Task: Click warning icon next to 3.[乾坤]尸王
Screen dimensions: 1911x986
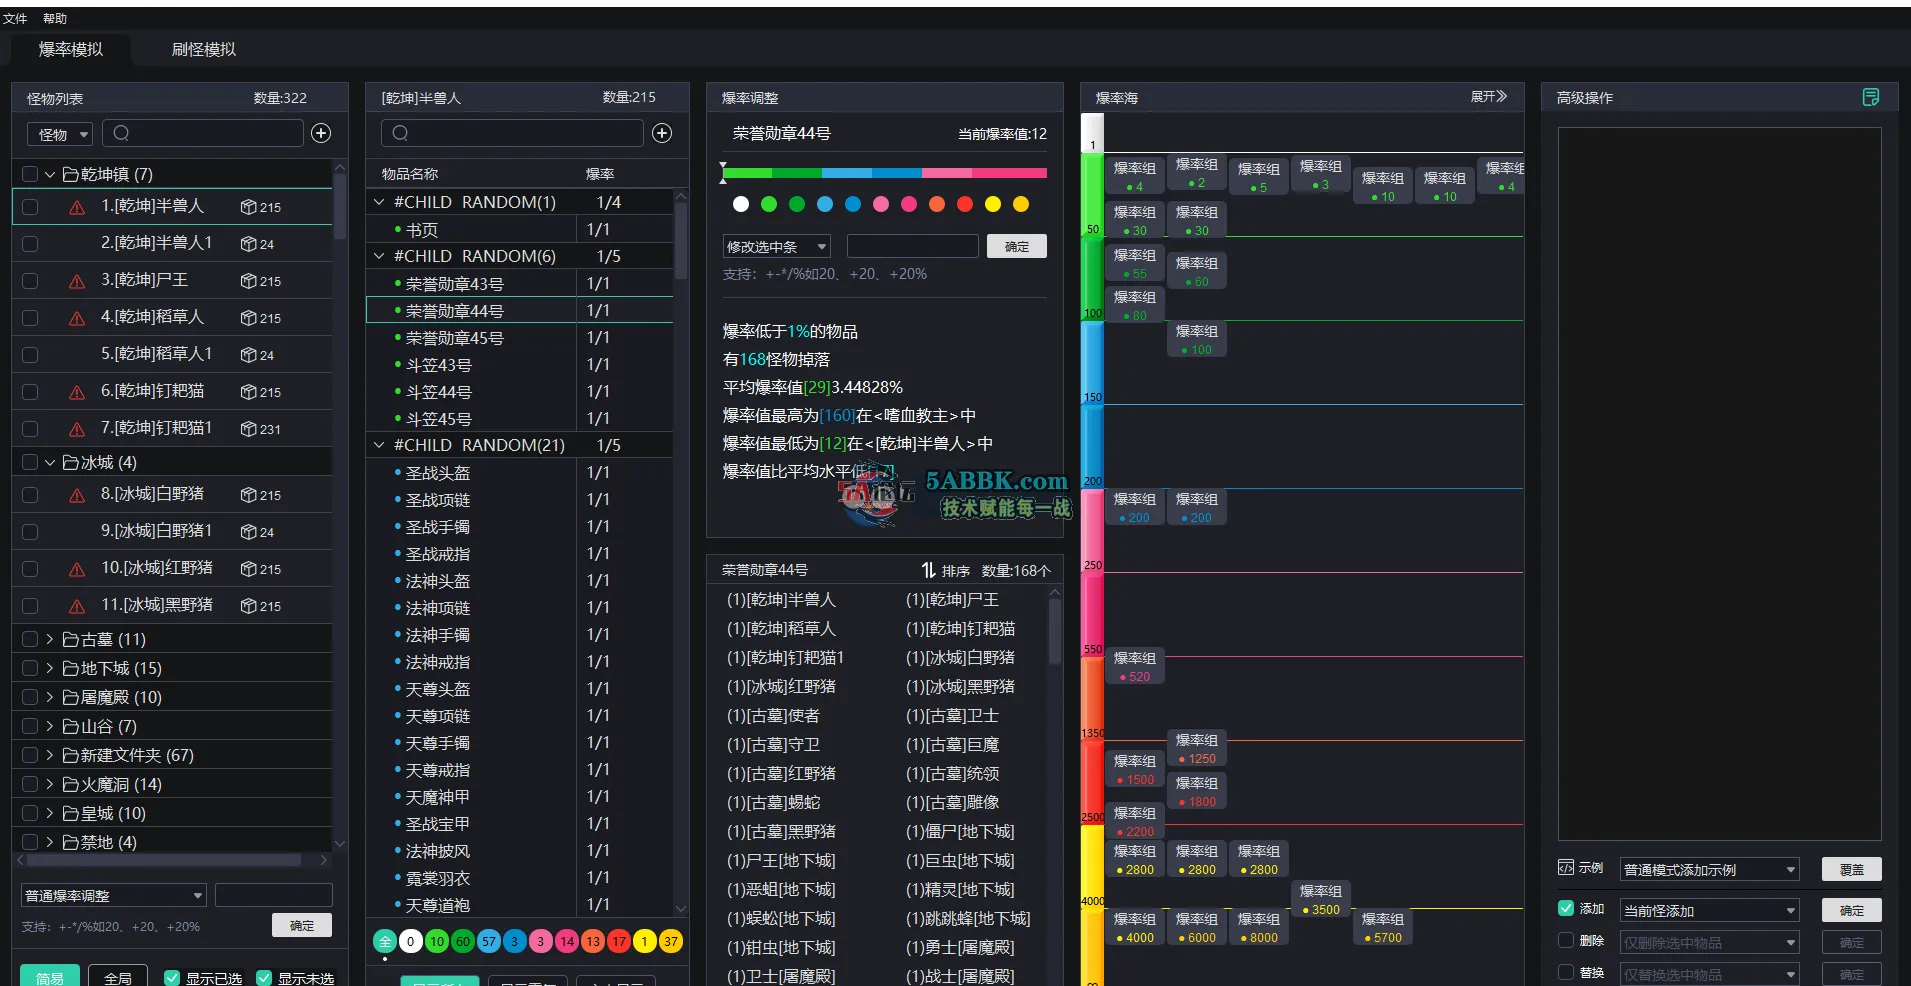Action: [x=77, y=281]
